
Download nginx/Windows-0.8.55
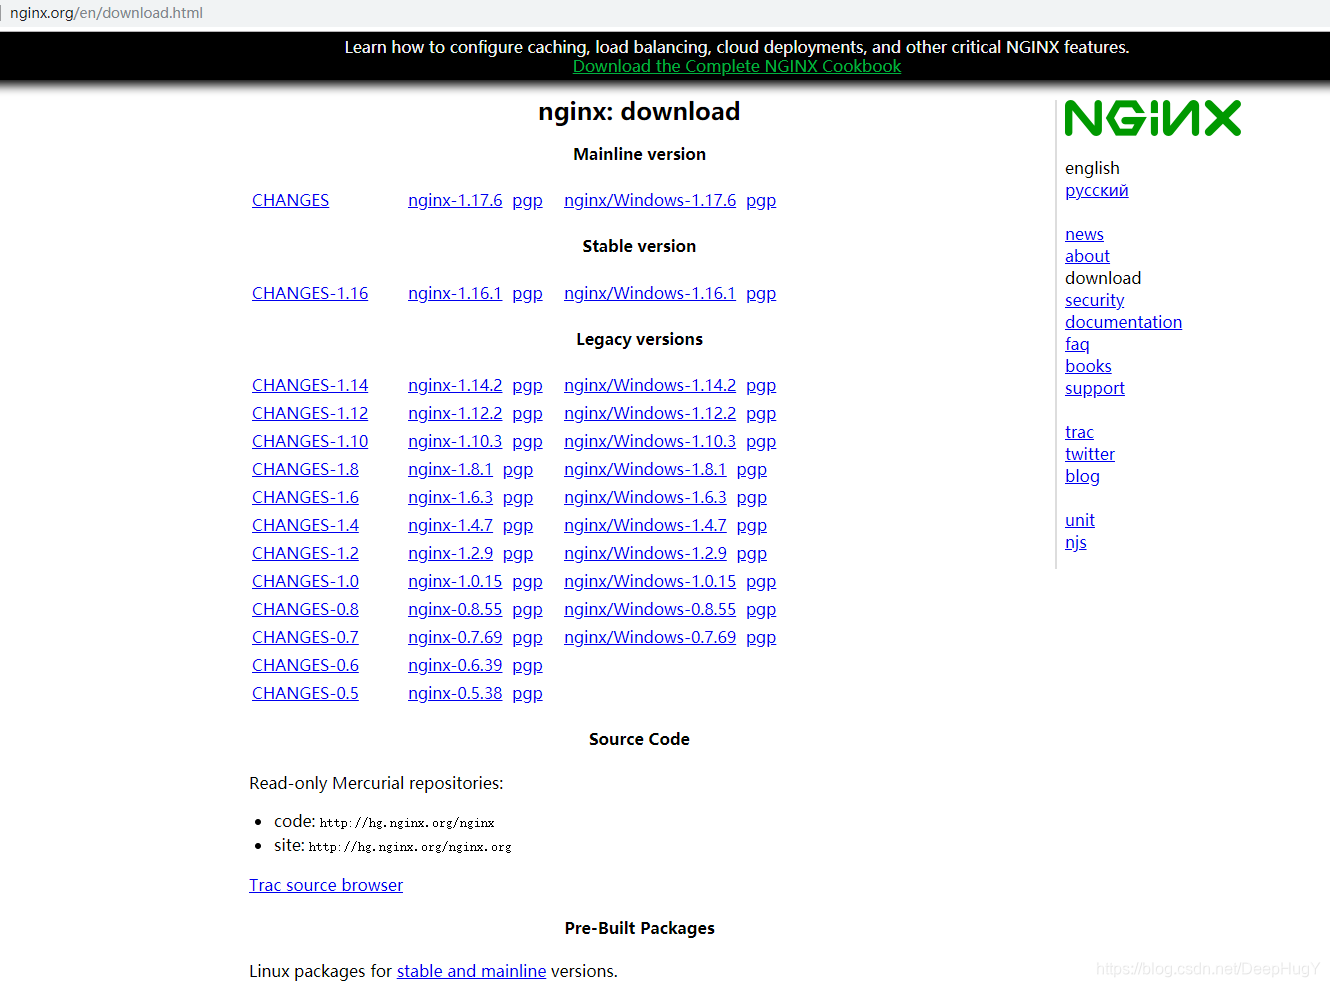[x=650, y=609]
